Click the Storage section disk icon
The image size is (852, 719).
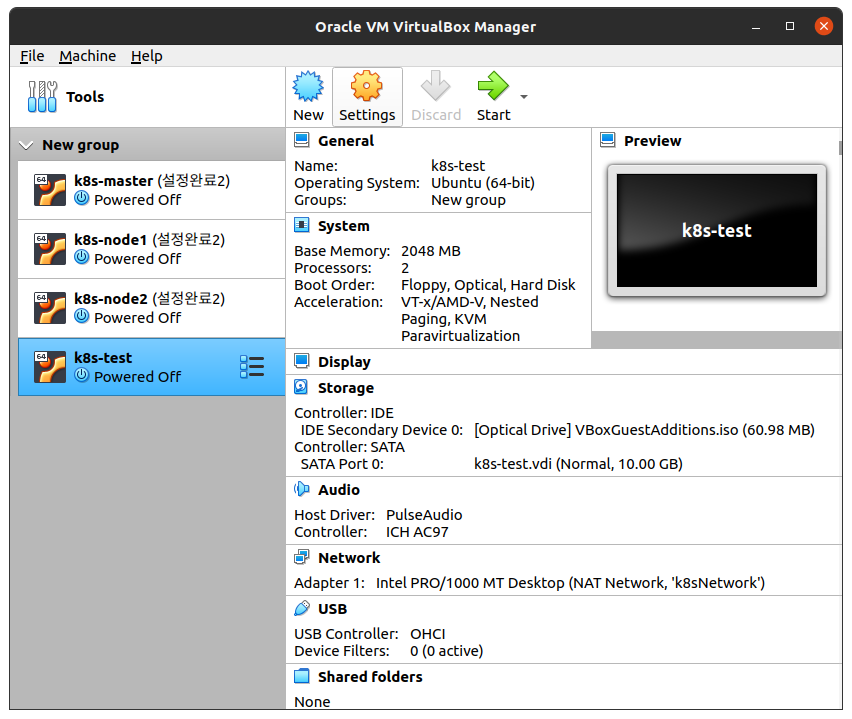301,387
